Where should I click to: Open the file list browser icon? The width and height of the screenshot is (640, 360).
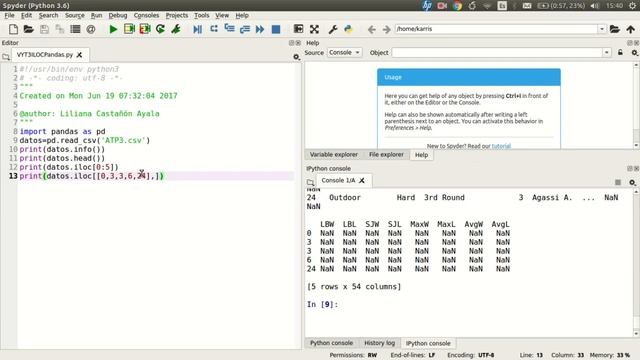click(x=75, y=29)
